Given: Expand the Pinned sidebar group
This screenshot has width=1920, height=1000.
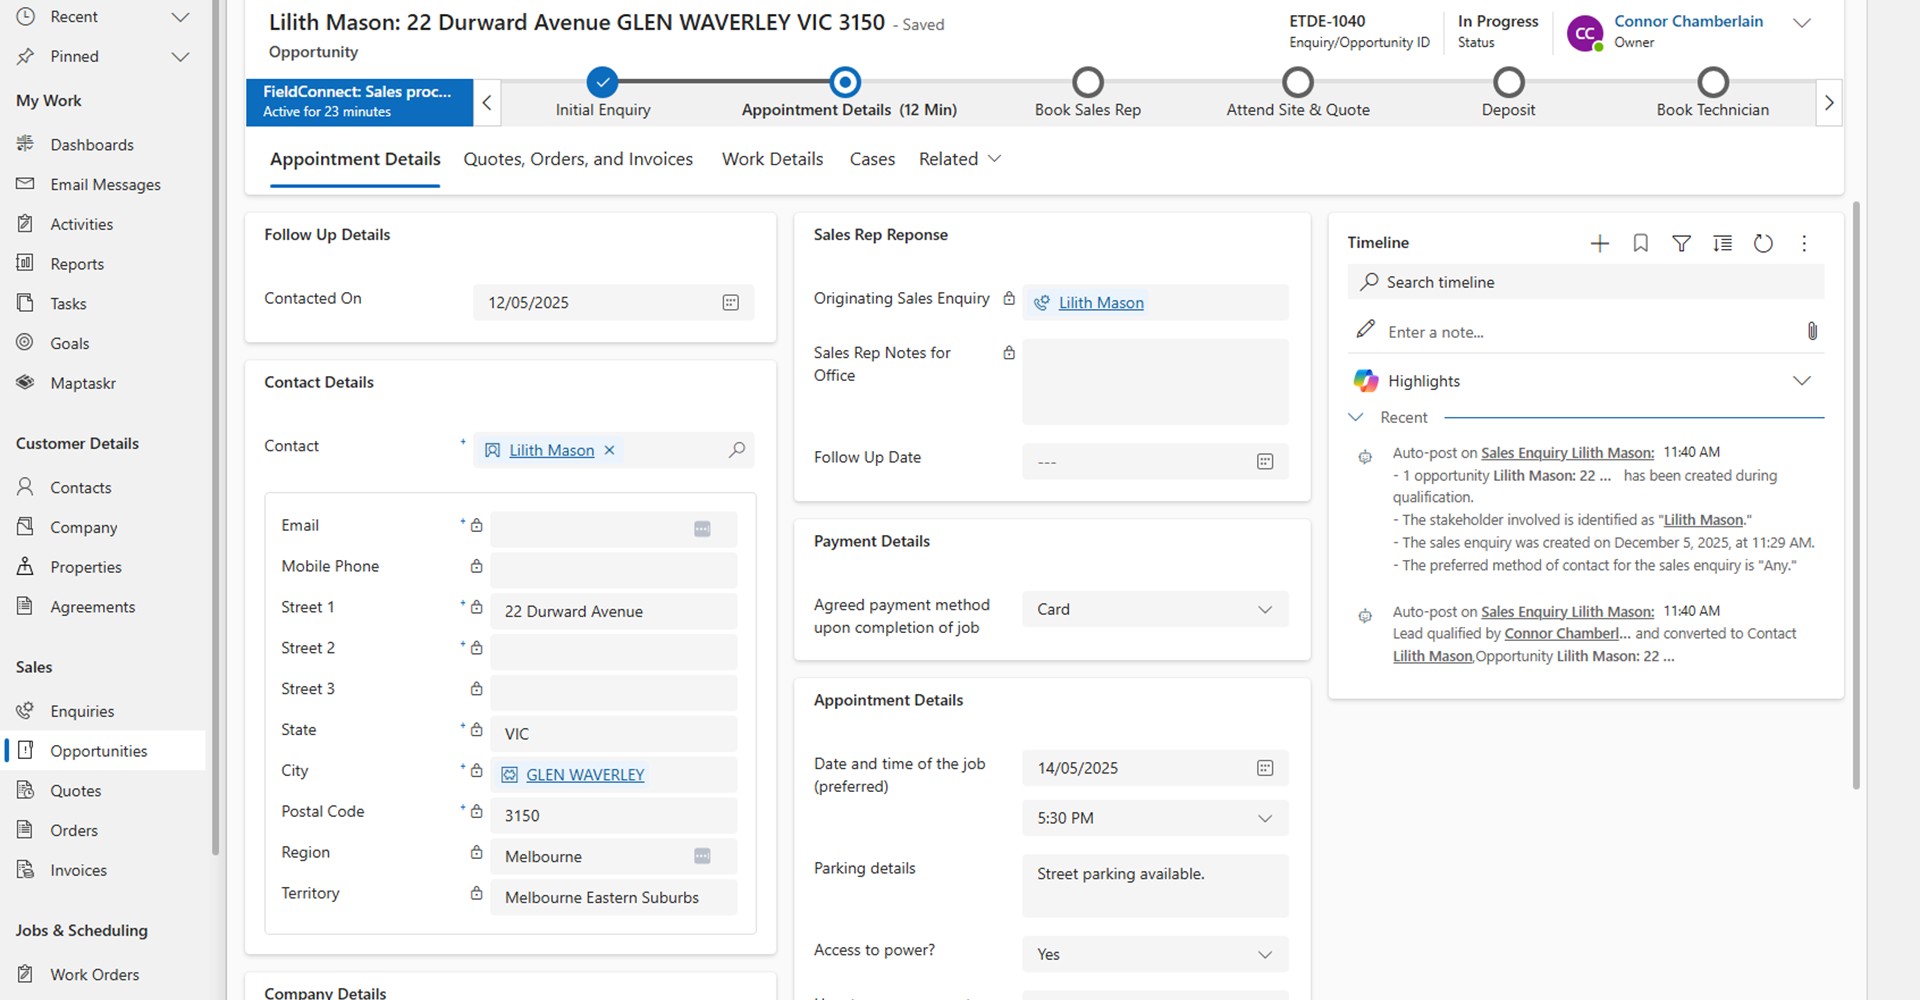Looking at the screenshot, I should point(181,57).
